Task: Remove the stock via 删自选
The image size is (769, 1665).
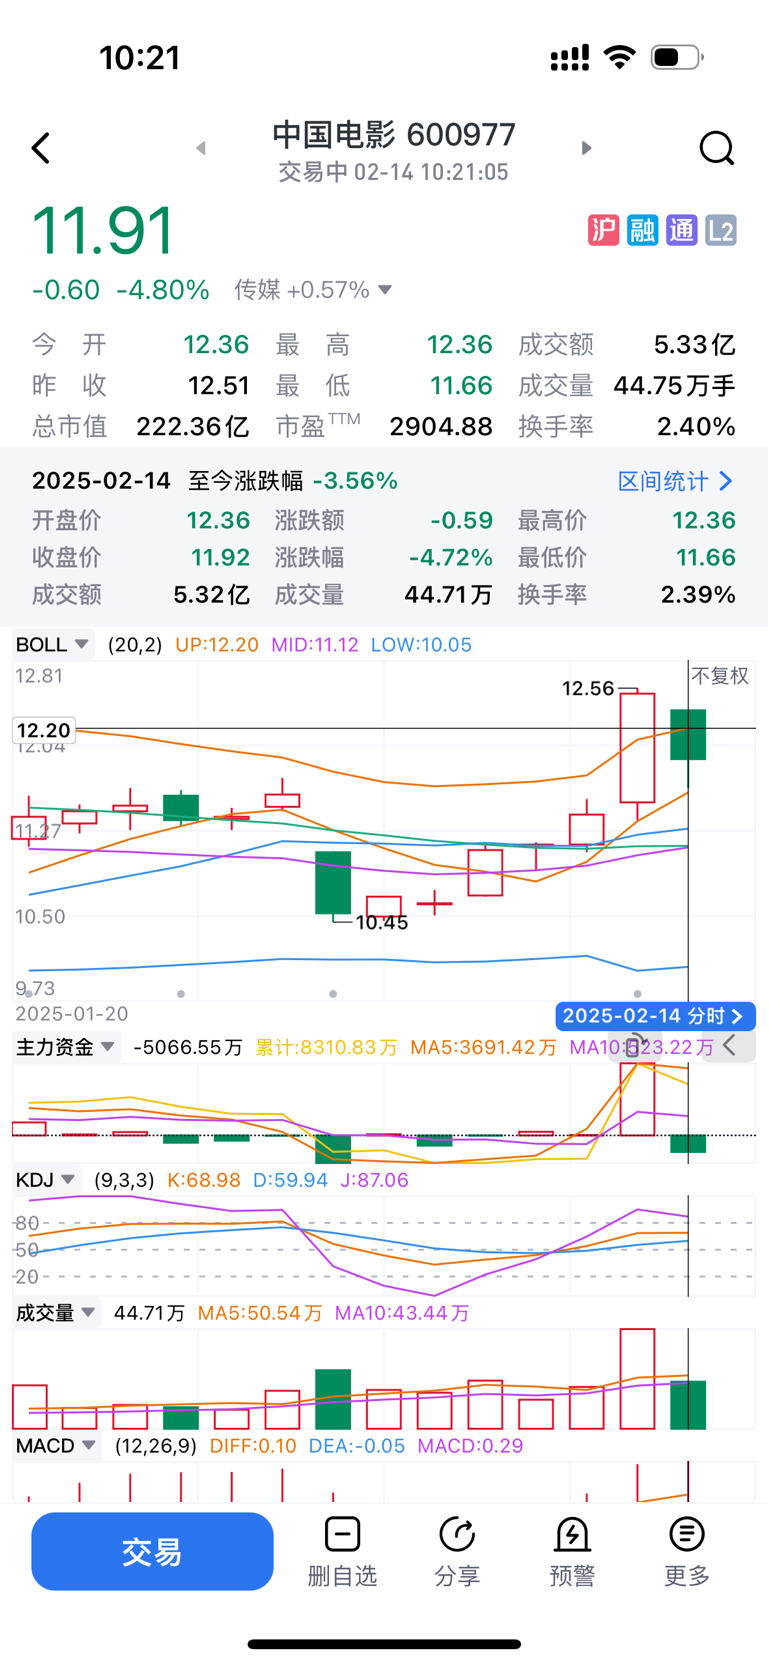Action: pos(342,1552)
